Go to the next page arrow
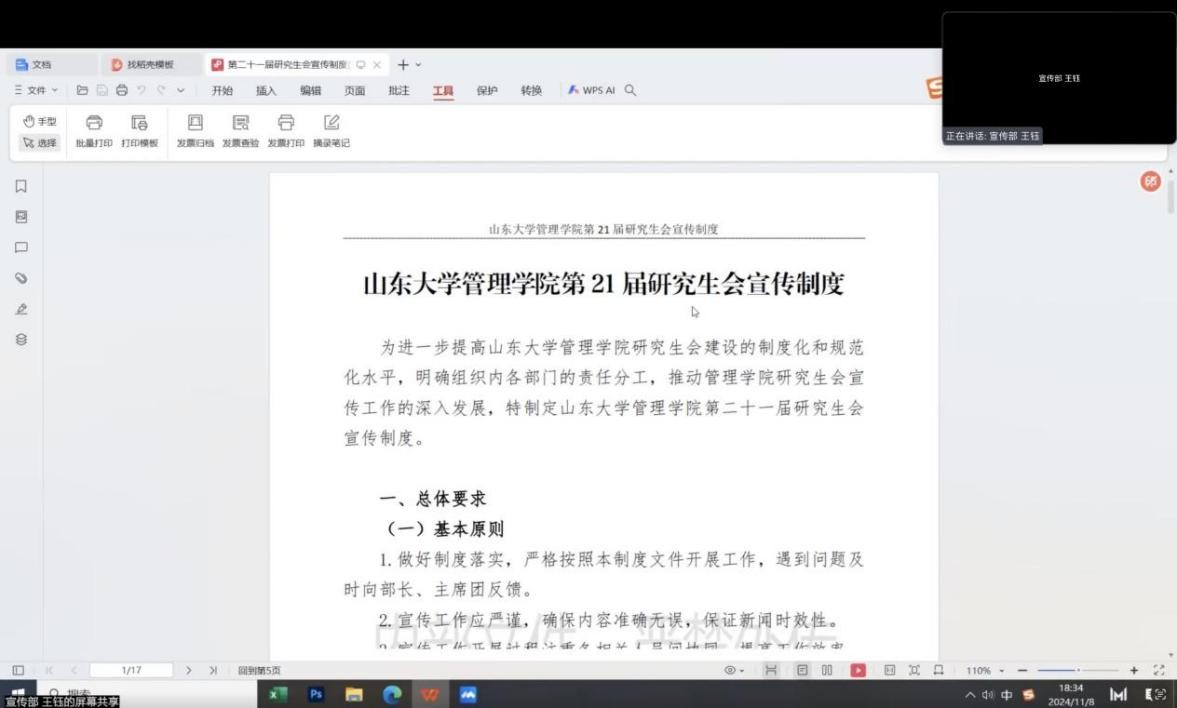 tap(188, 670)
